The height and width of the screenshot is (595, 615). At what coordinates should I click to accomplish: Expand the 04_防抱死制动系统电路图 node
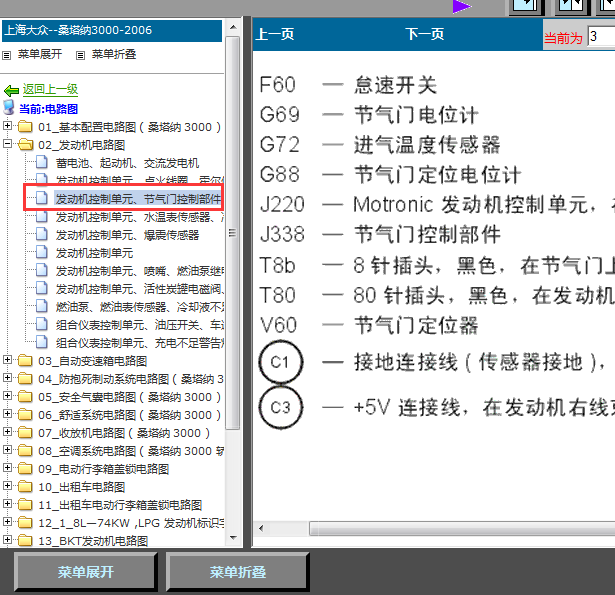(7, 377)
